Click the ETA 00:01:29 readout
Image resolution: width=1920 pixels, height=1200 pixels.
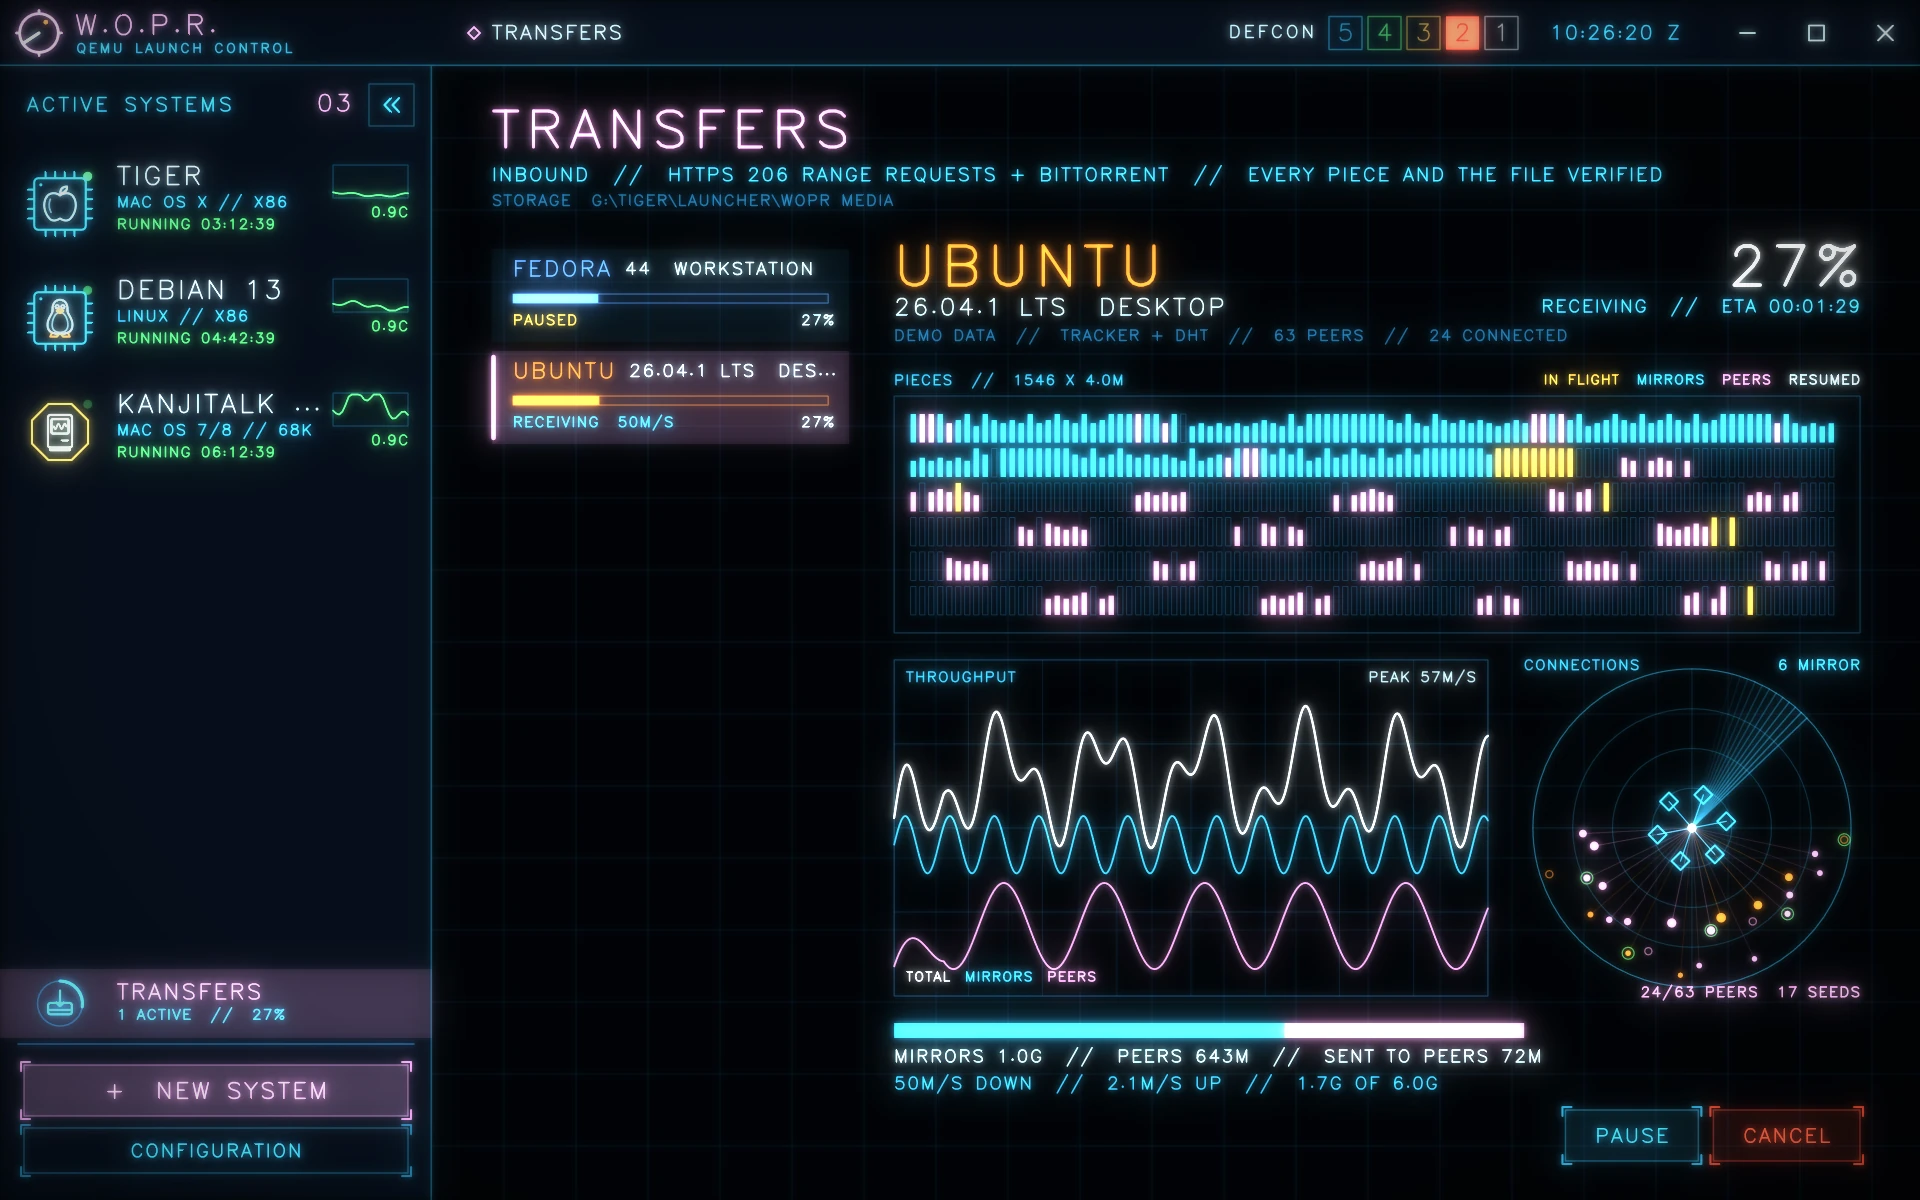(1790, 307)
